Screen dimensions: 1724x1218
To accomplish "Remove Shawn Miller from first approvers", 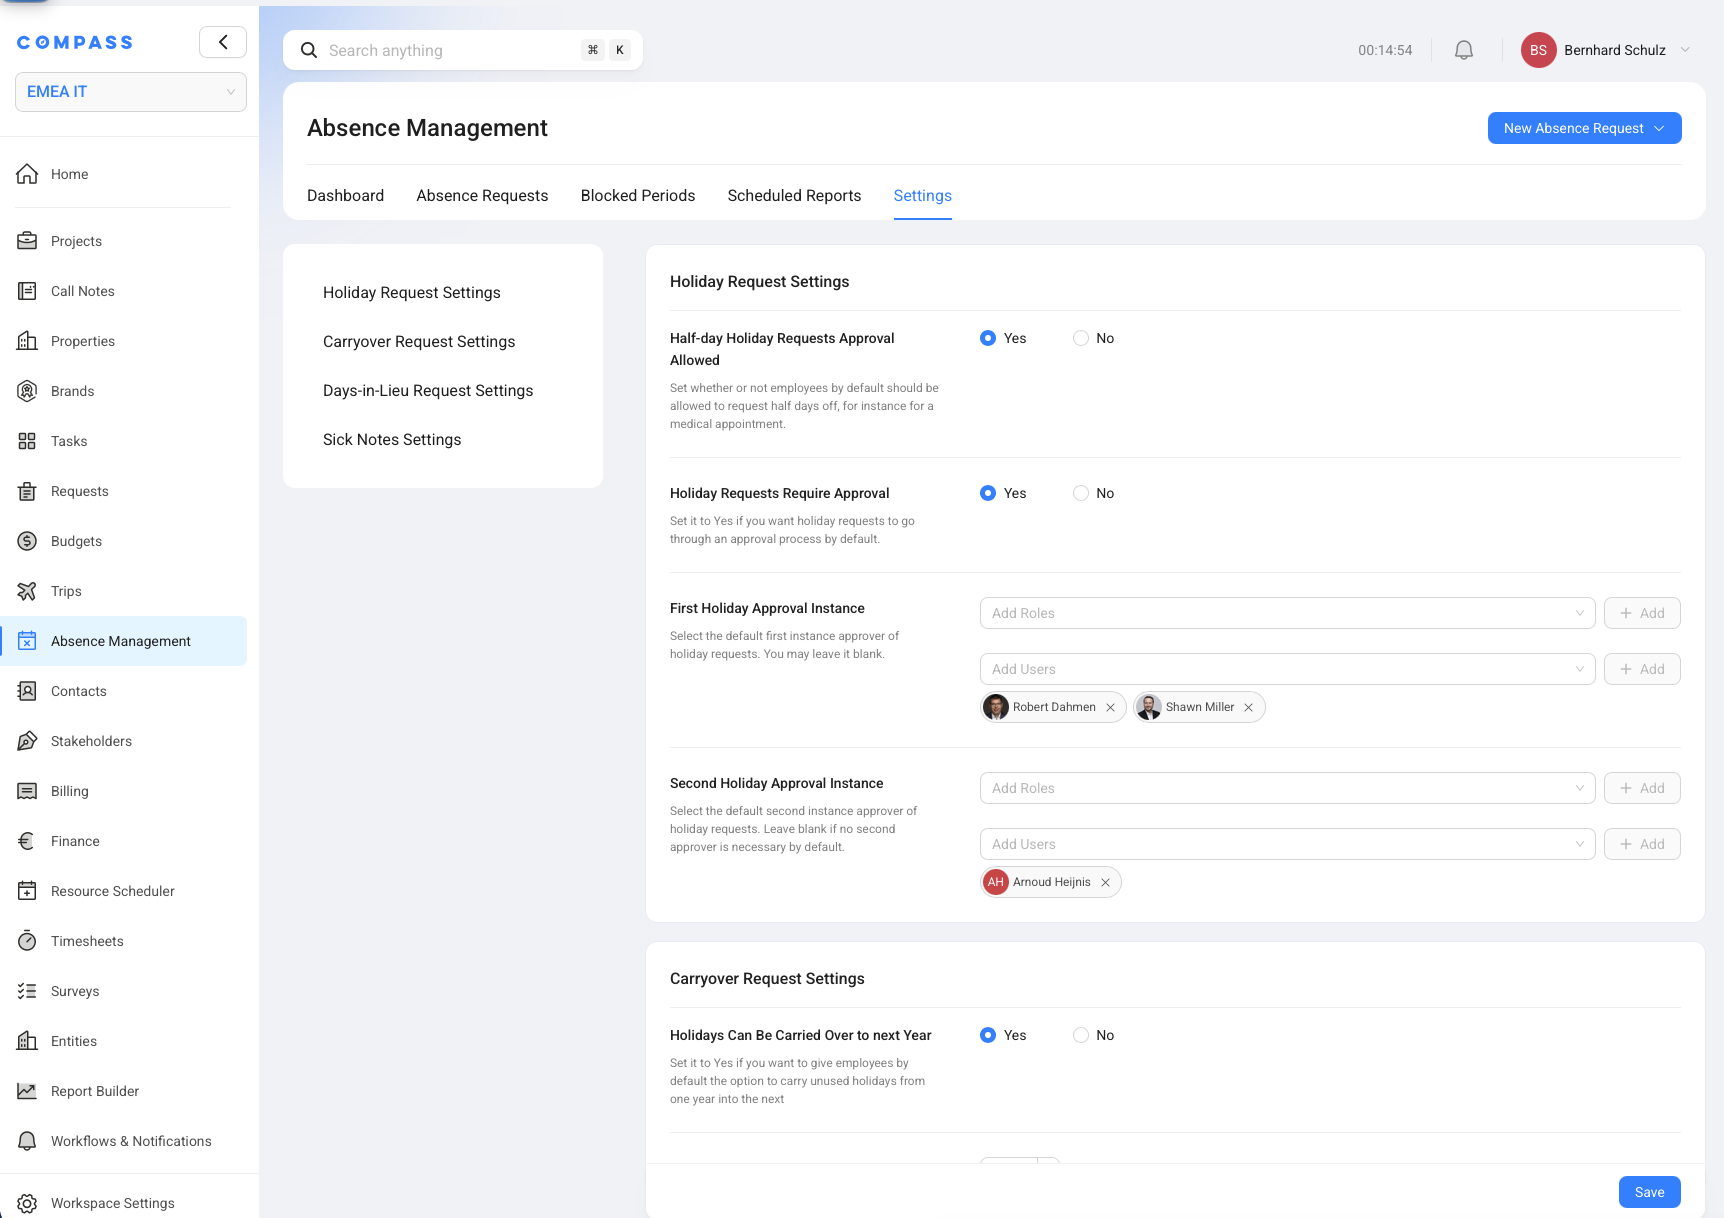I will click(1248, 707).
